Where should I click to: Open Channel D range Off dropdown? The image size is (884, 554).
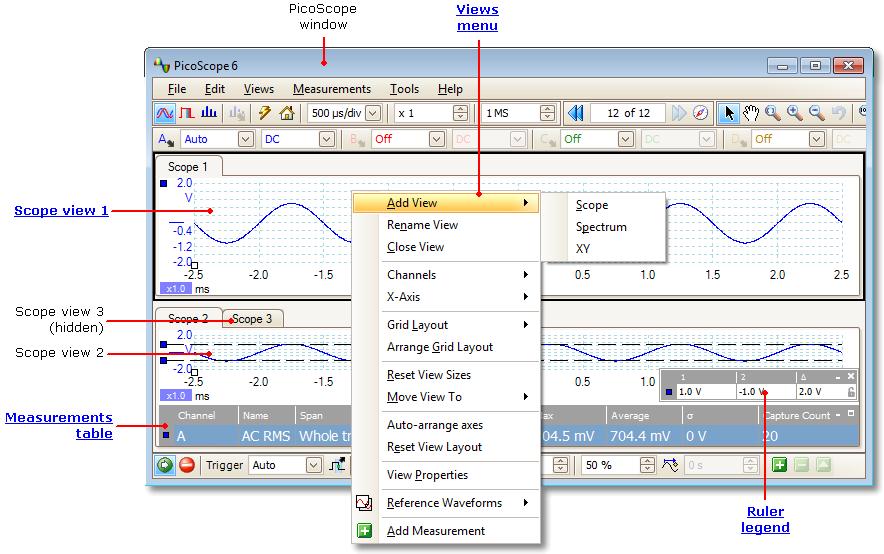coord(817,139)
